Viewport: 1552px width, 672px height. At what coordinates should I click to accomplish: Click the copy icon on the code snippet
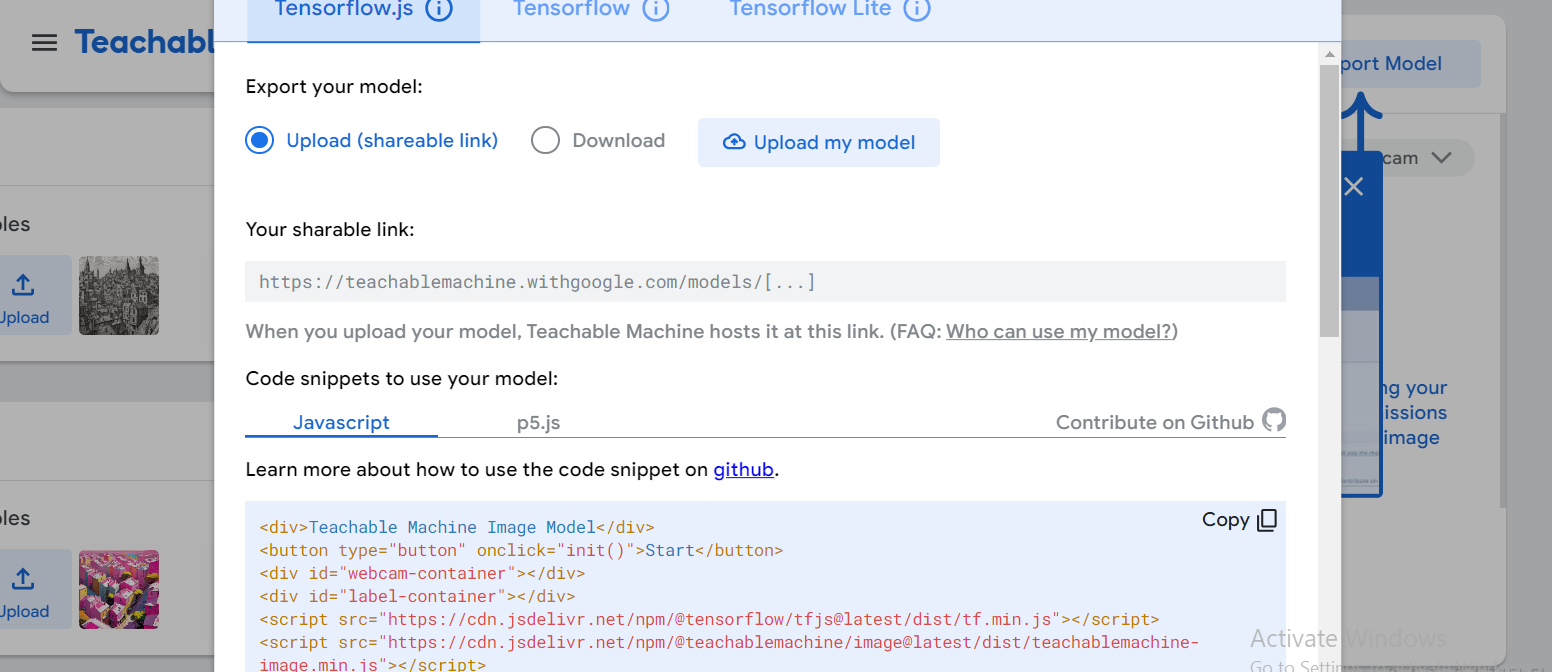click(x=1267, y=520)
